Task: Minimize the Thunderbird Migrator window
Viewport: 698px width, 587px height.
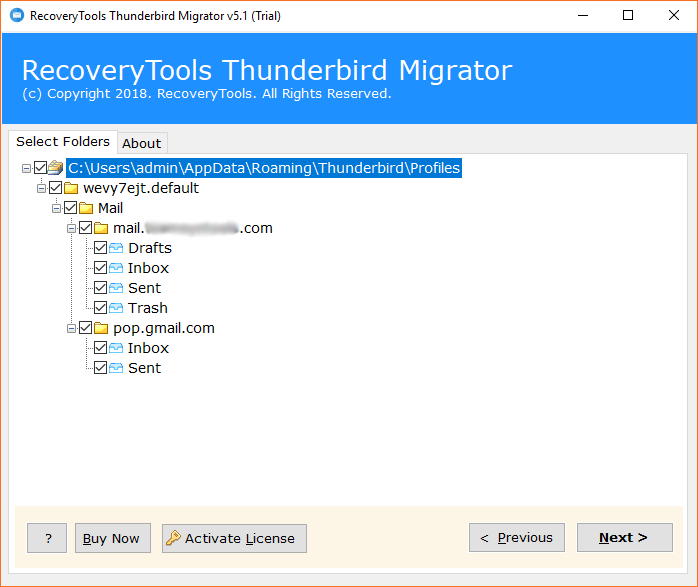Action: 583,16
